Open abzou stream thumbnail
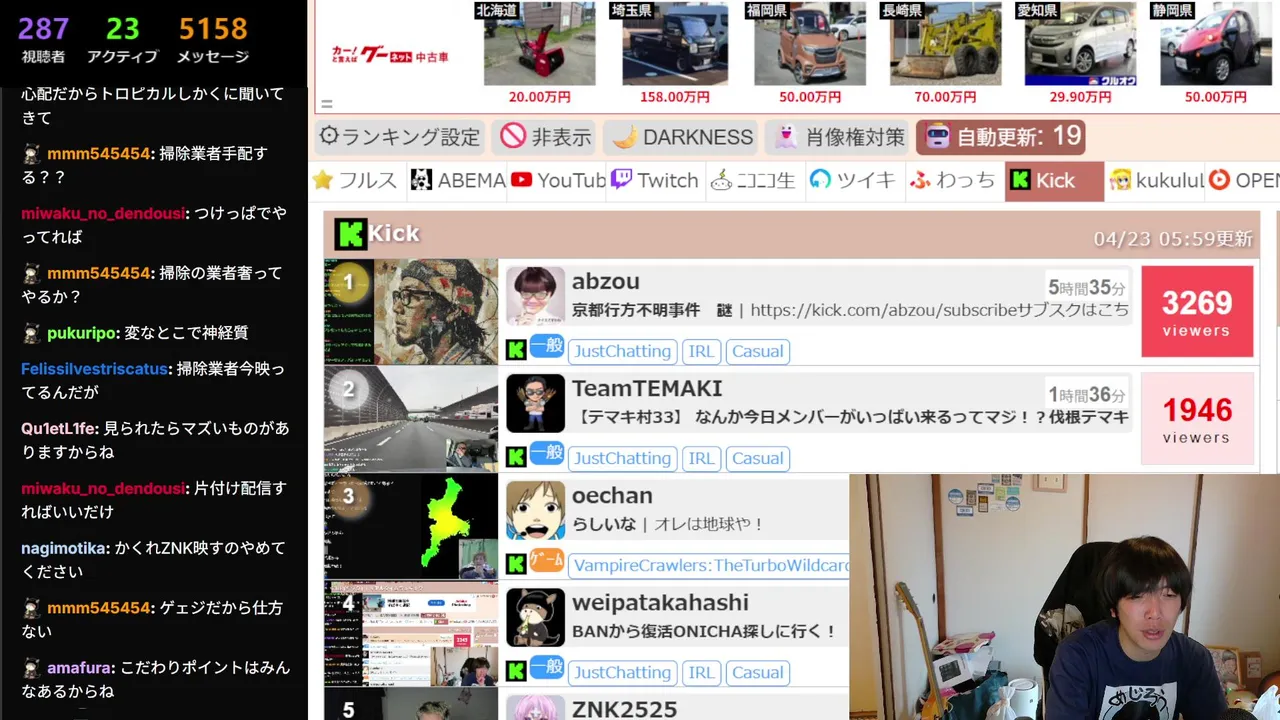This screenshot has width=1280, height=720. pos(411,311)
